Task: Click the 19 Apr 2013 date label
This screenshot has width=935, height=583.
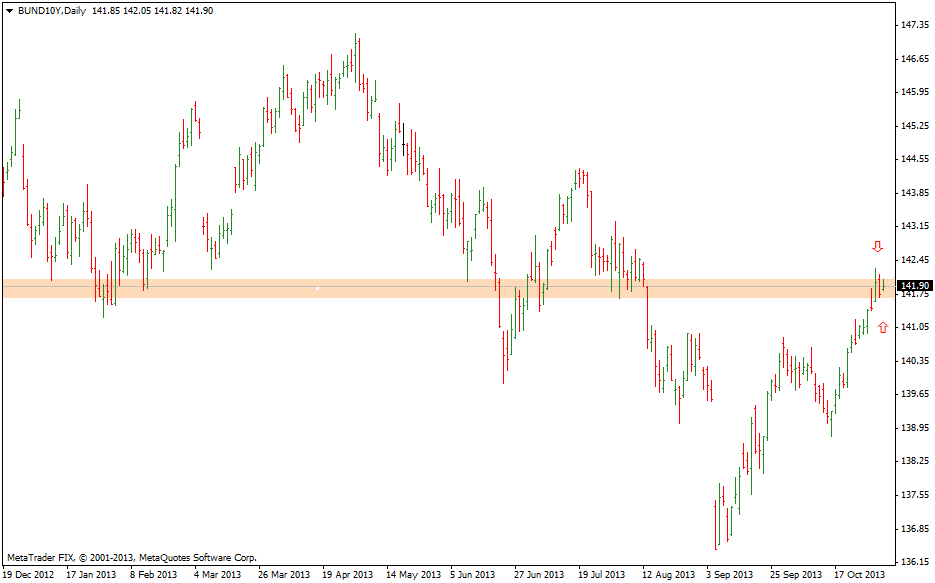Action: (347, 575)
